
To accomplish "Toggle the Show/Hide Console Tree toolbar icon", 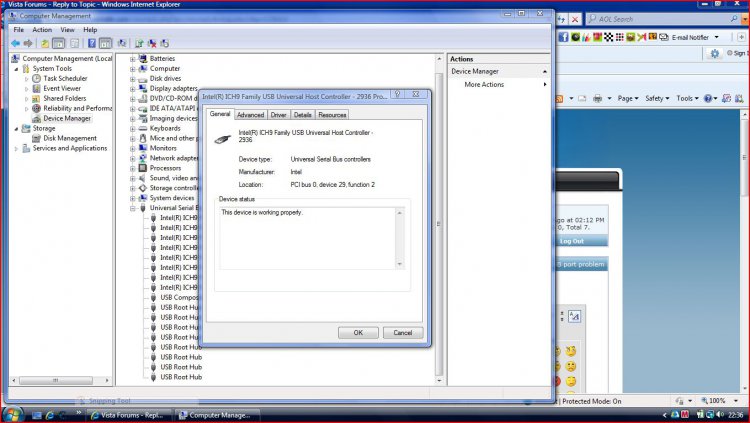I will [x=58, y=44].
